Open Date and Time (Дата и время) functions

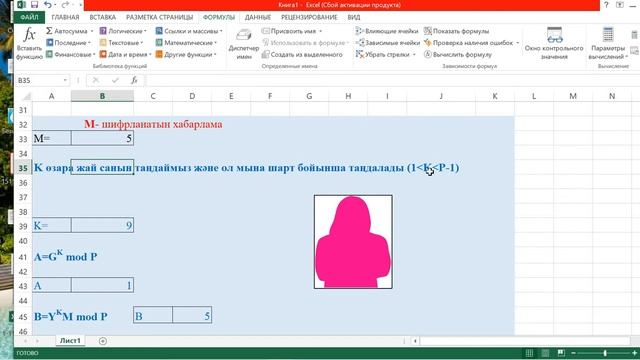[x=125, y=54]
